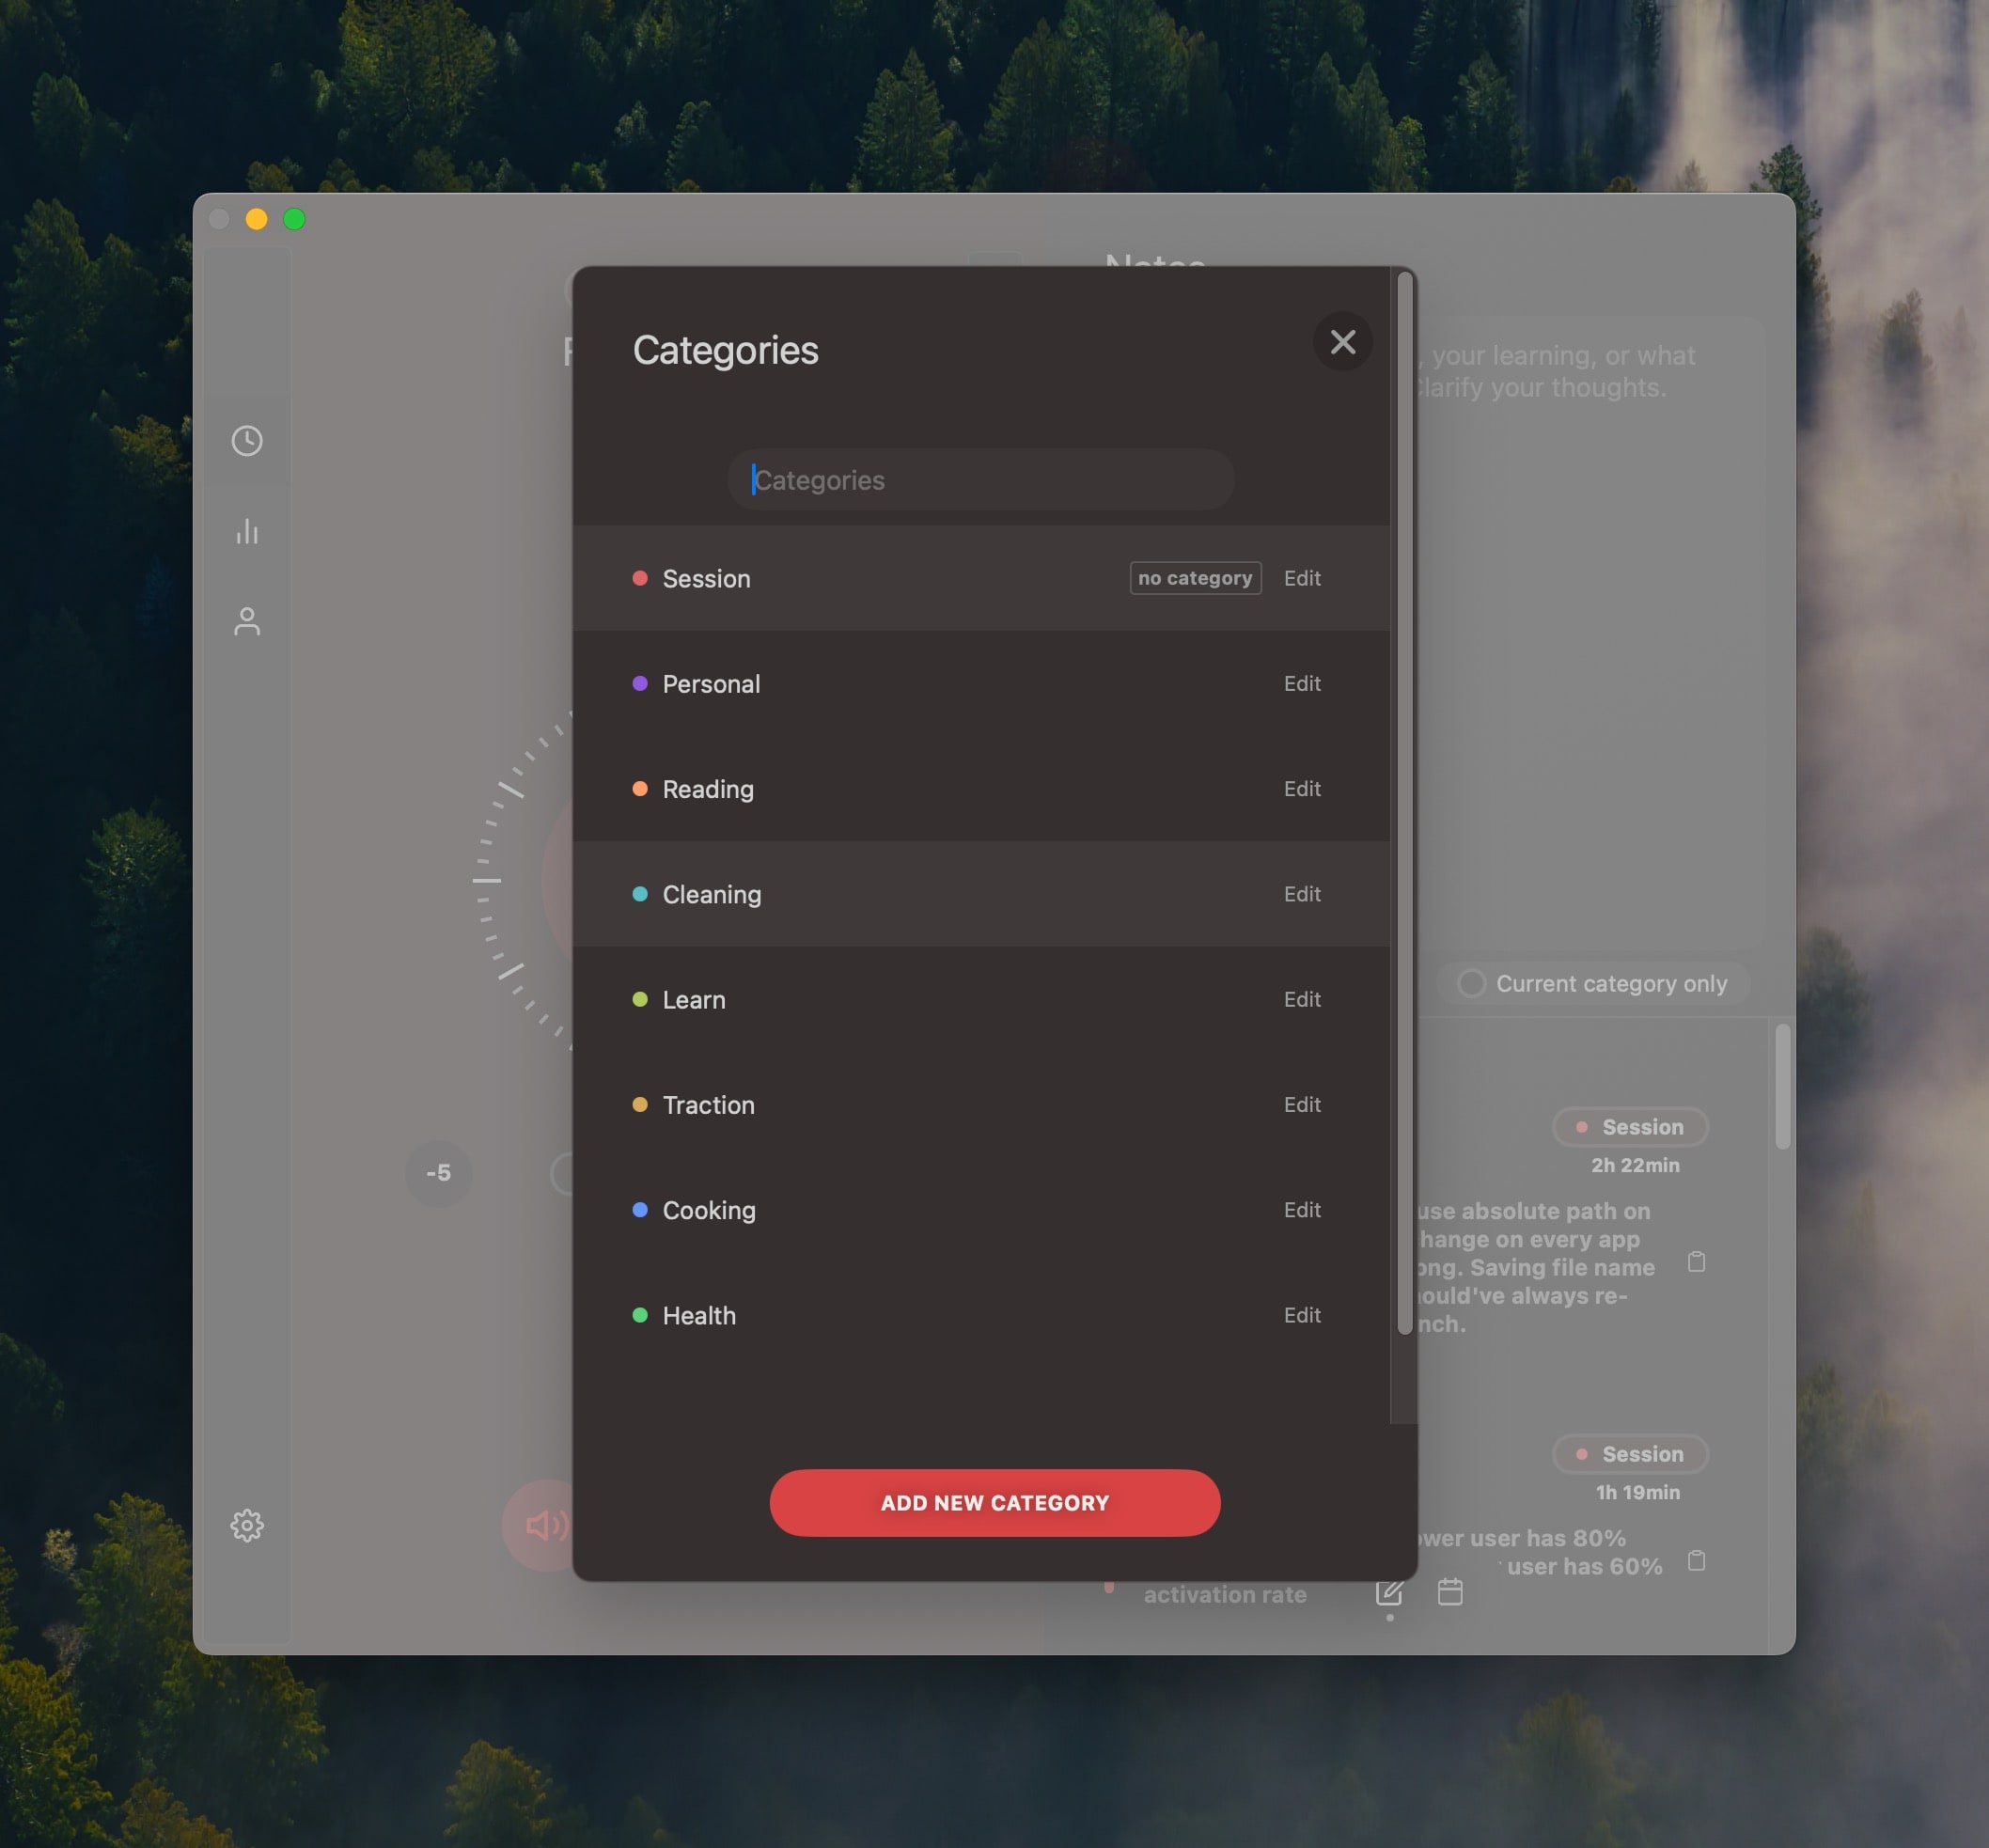This screenshot has height=1848, width=1989.
Task: Click the Categories search field
Action: coord(980,480)
